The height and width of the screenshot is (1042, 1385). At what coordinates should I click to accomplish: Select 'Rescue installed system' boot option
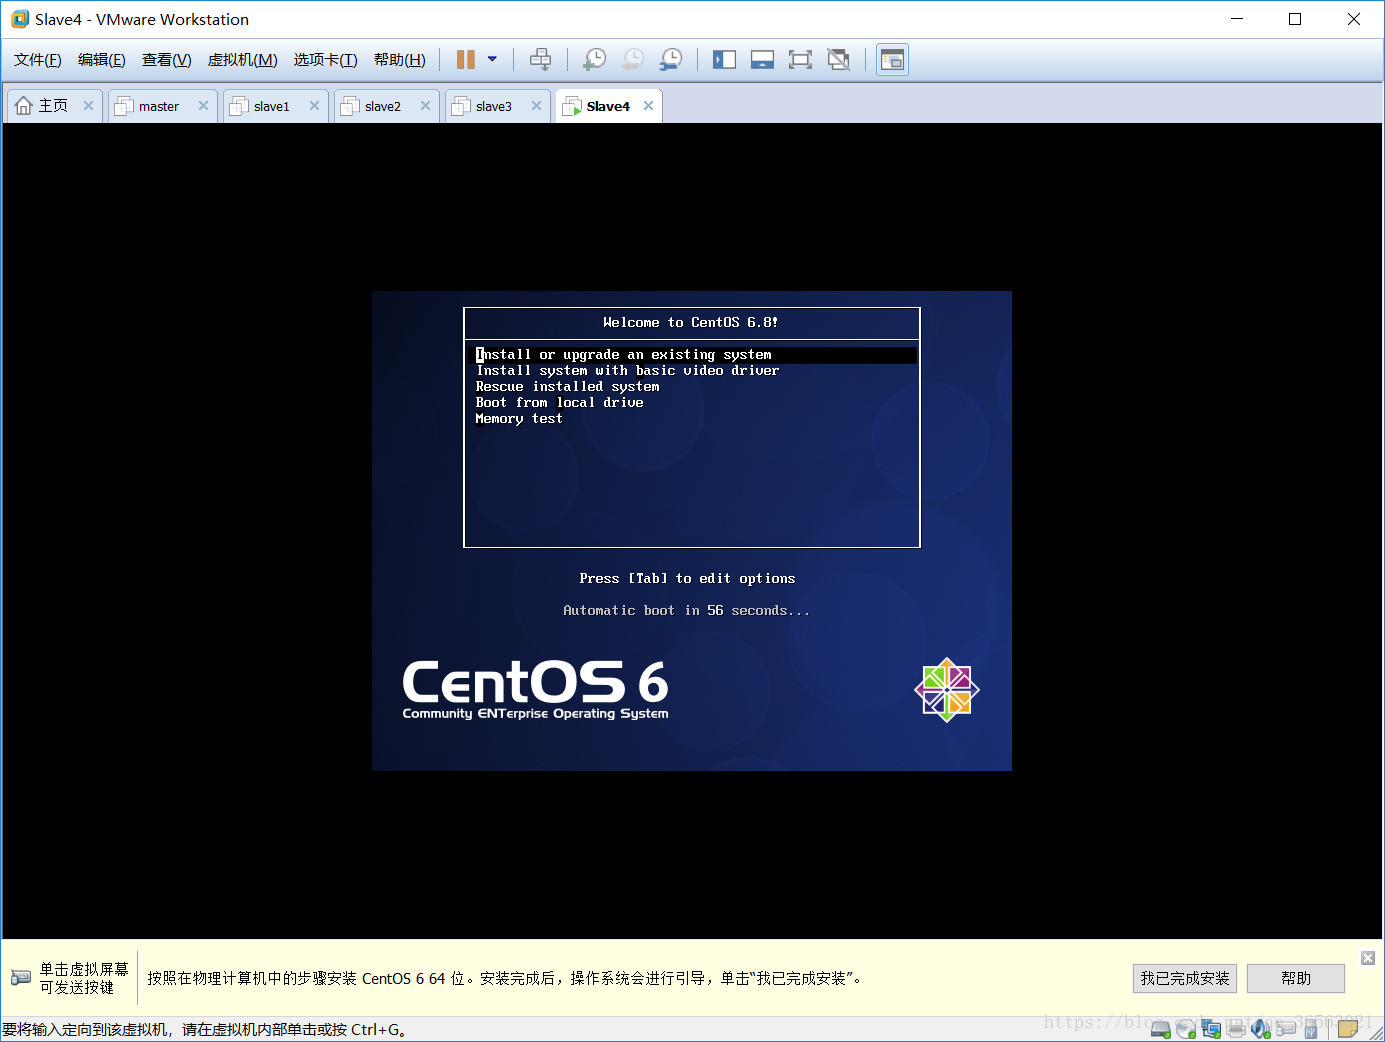coord(567,387)
